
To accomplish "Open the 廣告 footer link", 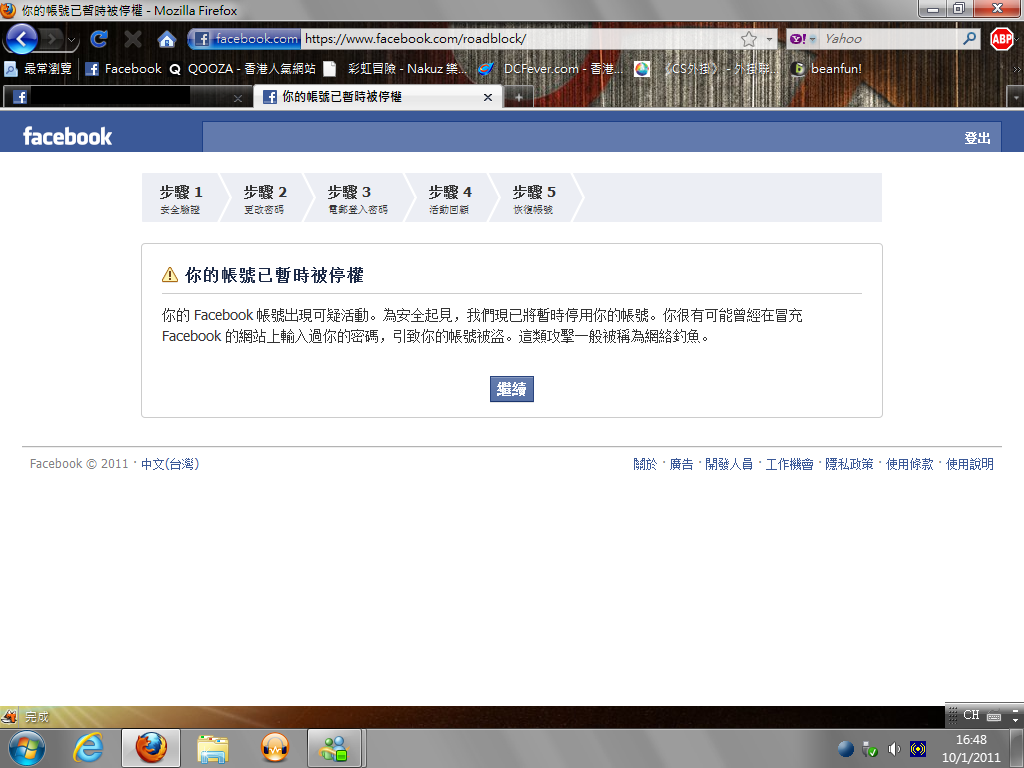I will tap(681, 464).
